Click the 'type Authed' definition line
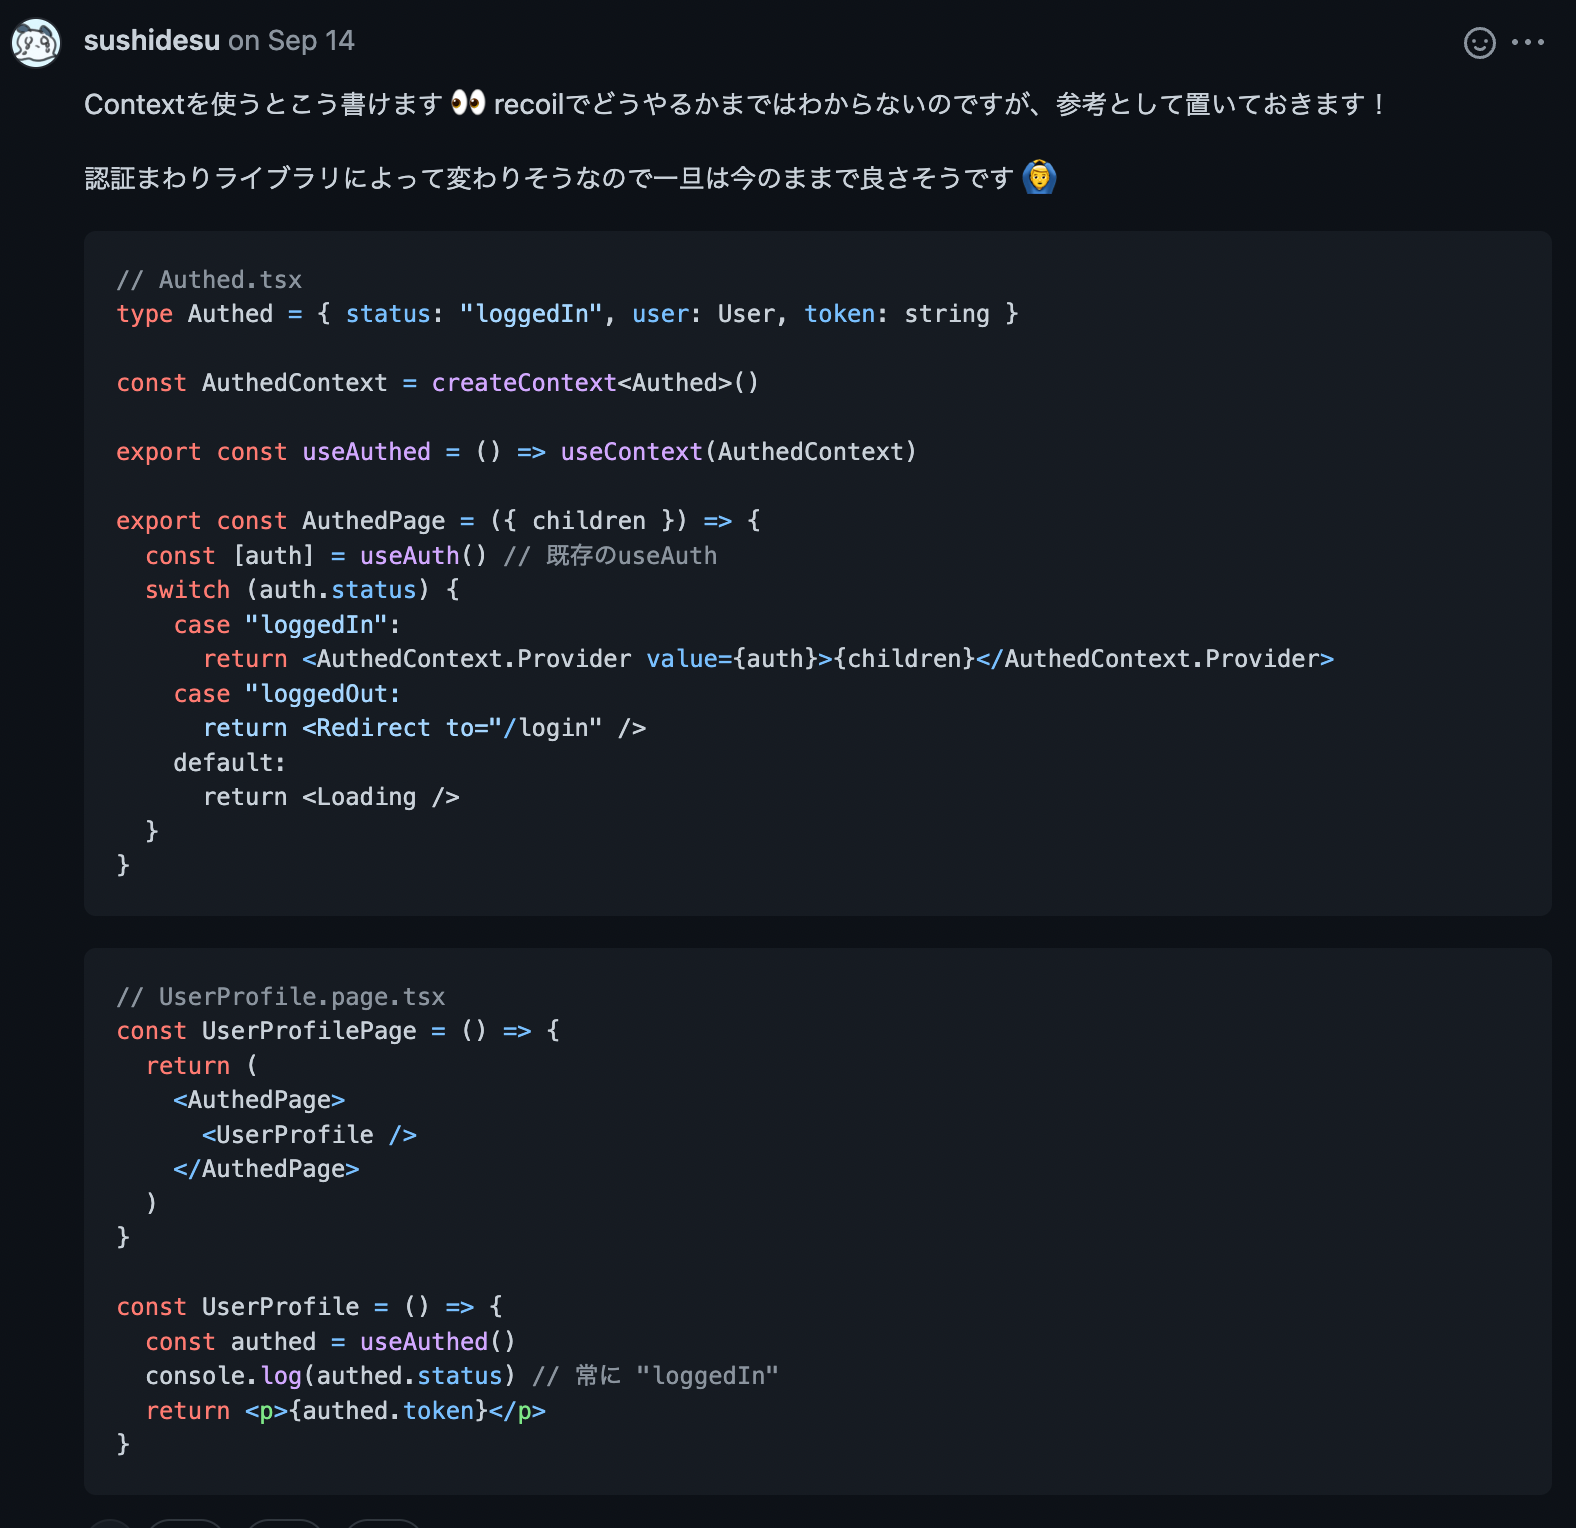This screenshot has height=1528, width=1576. pos(567,314)
